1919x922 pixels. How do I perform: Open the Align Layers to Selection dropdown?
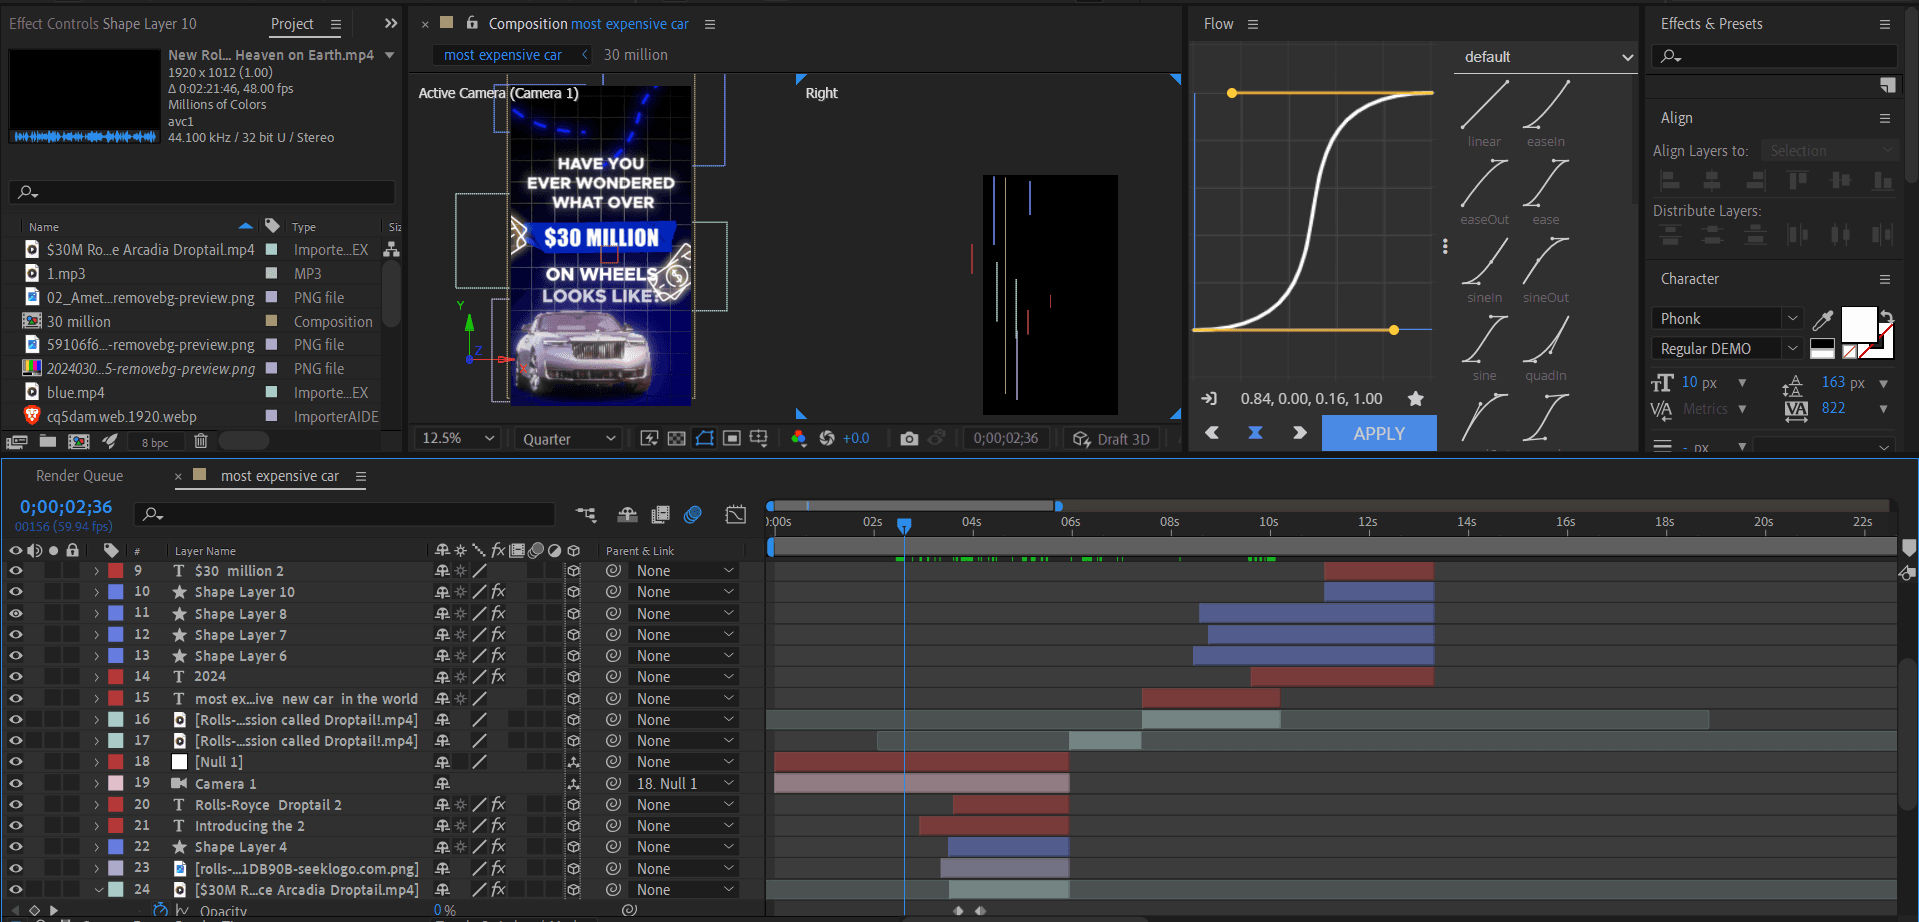point(1829,151)
